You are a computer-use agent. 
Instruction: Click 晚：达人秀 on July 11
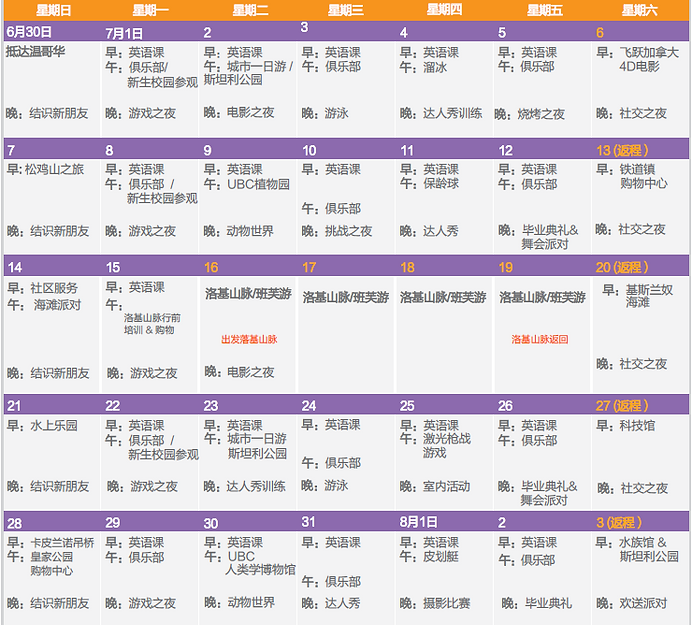click(x=429, y=231)
